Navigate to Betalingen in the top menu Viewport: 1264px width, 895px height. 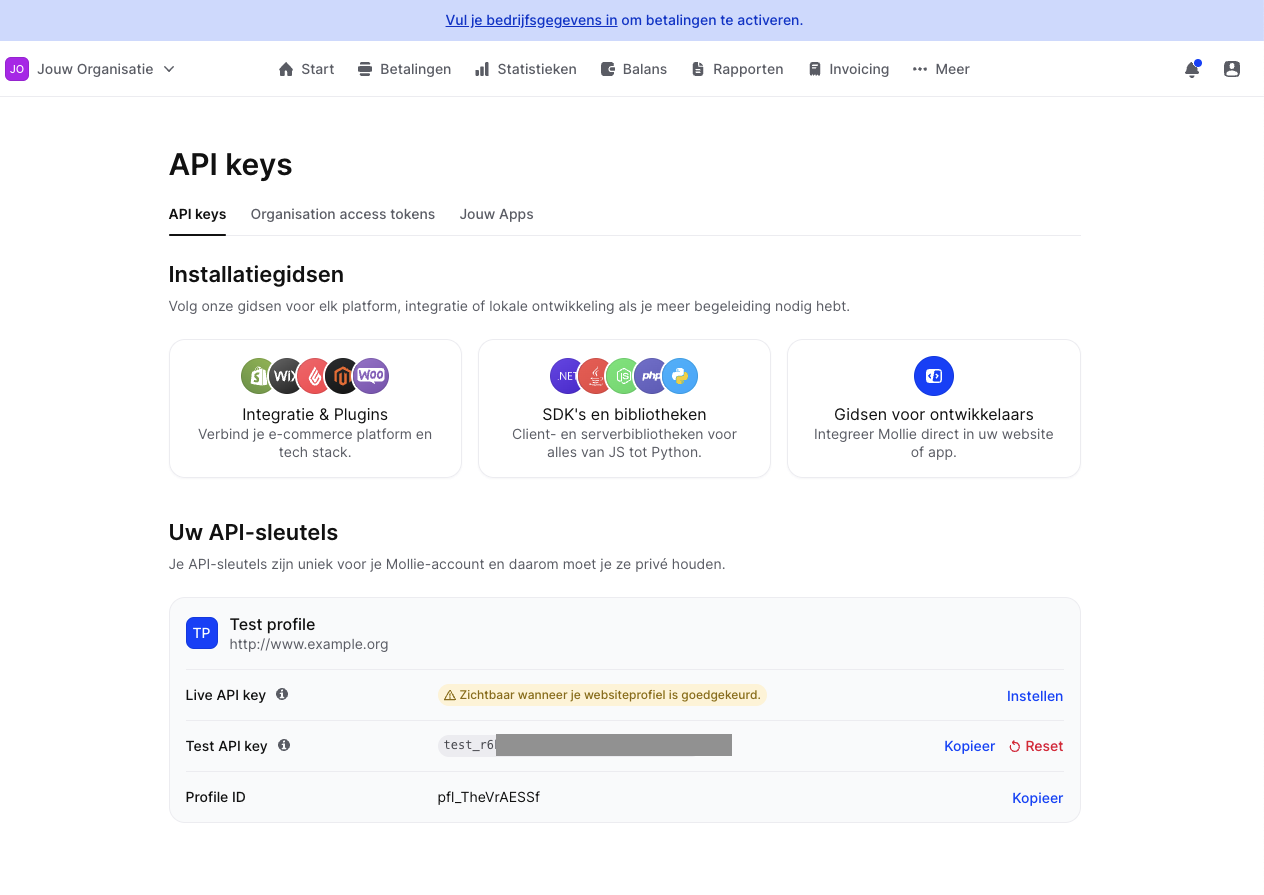(x=404, y=69)
